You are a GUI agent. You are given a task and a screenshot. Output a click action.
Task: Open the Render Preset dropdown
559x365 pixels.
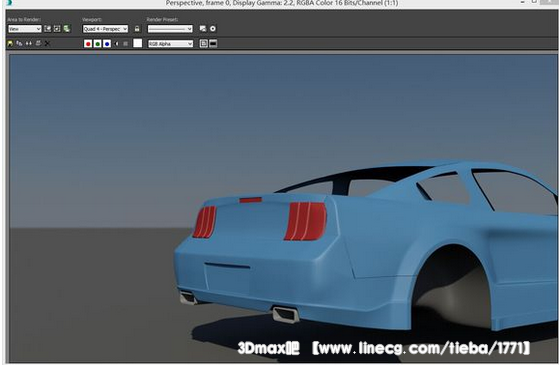tap(170, 29)
